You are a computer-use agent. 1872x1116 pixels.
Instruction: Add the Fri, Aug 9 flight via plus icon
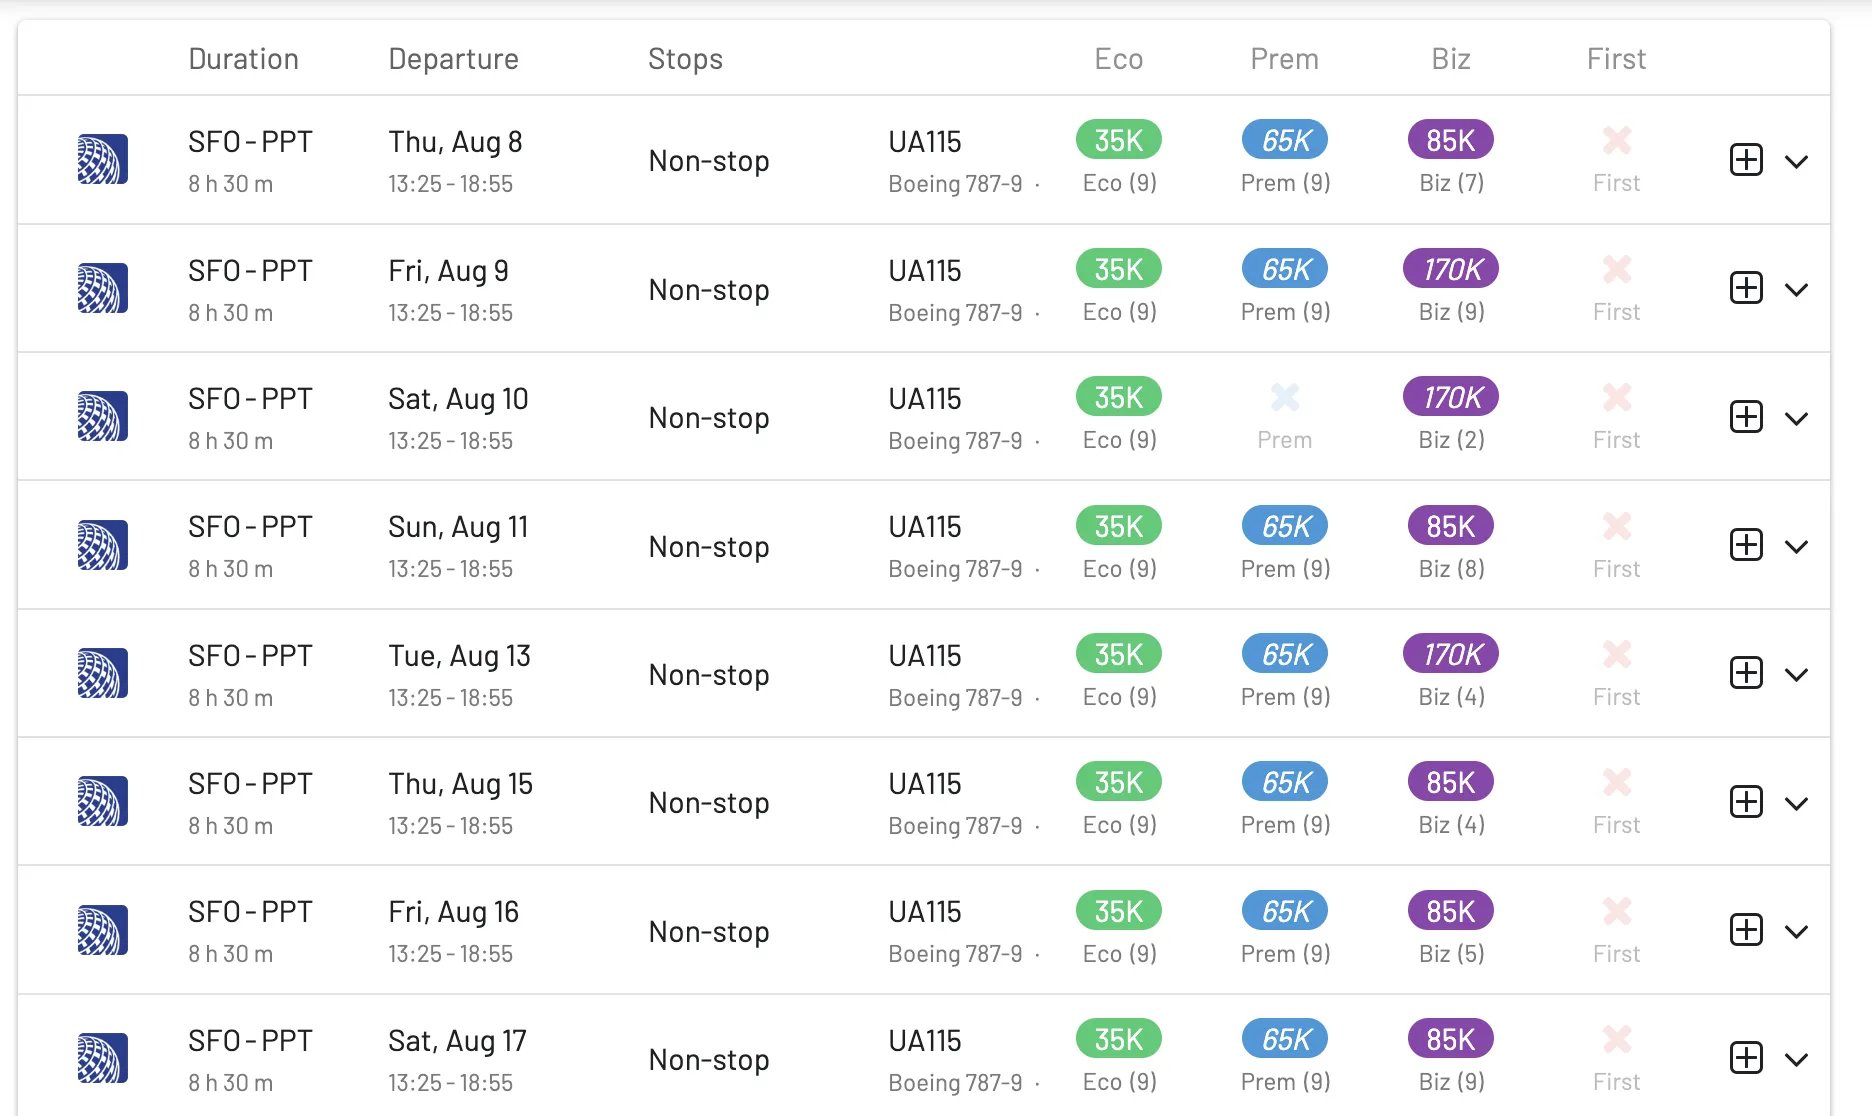pos(1746,288)
